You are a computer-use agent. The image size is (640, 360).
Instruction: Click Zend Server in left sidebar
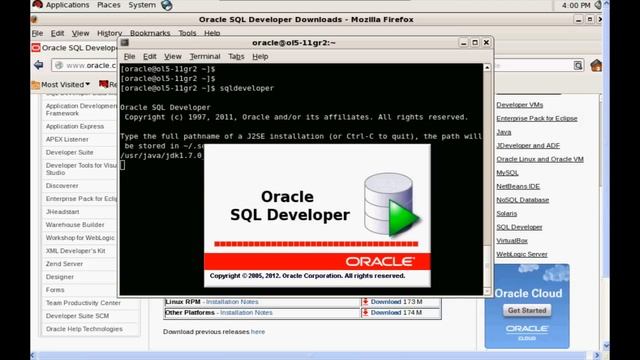click(x=64, y=264)
